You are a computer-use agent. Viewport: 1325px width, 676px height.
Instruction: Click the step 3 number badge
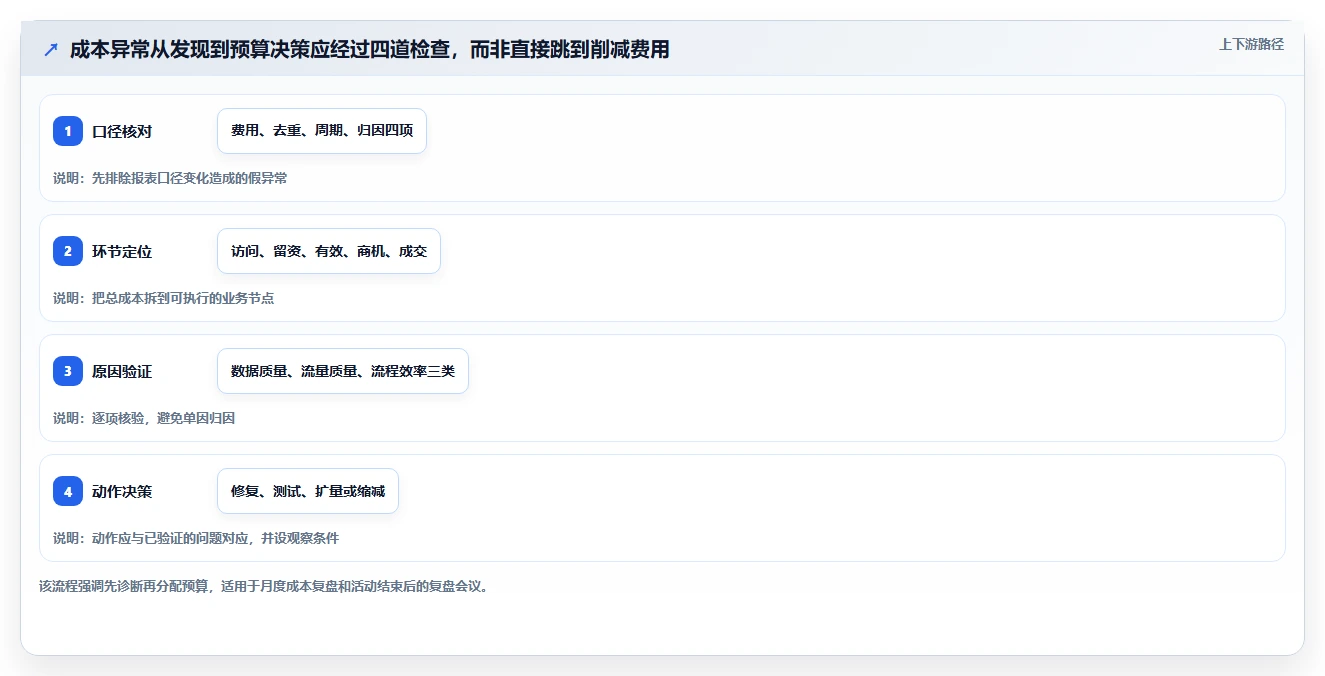tap(68, 371)
